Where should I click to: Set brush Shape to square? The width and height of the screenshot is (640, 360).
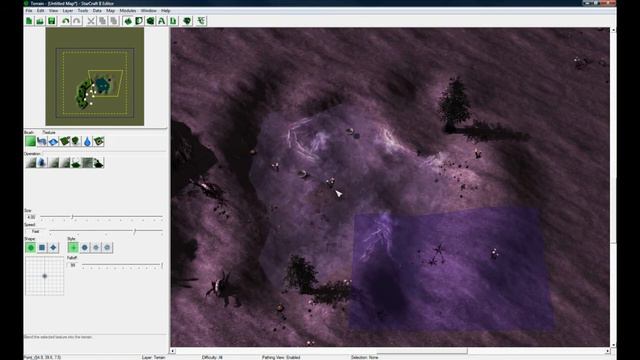[x=42, y=247]
